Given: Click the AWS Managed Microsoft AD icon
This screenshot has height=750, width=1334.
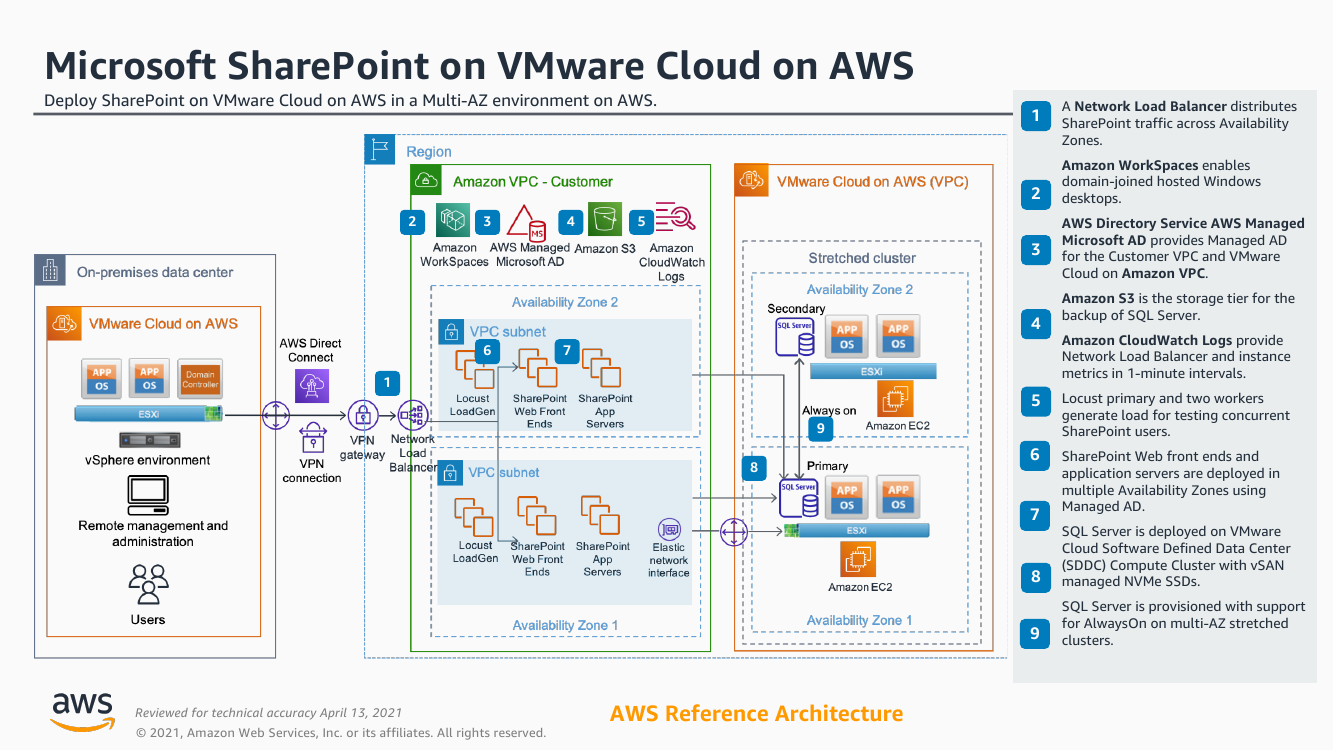Looking at the screenshot, I should 526,221.
